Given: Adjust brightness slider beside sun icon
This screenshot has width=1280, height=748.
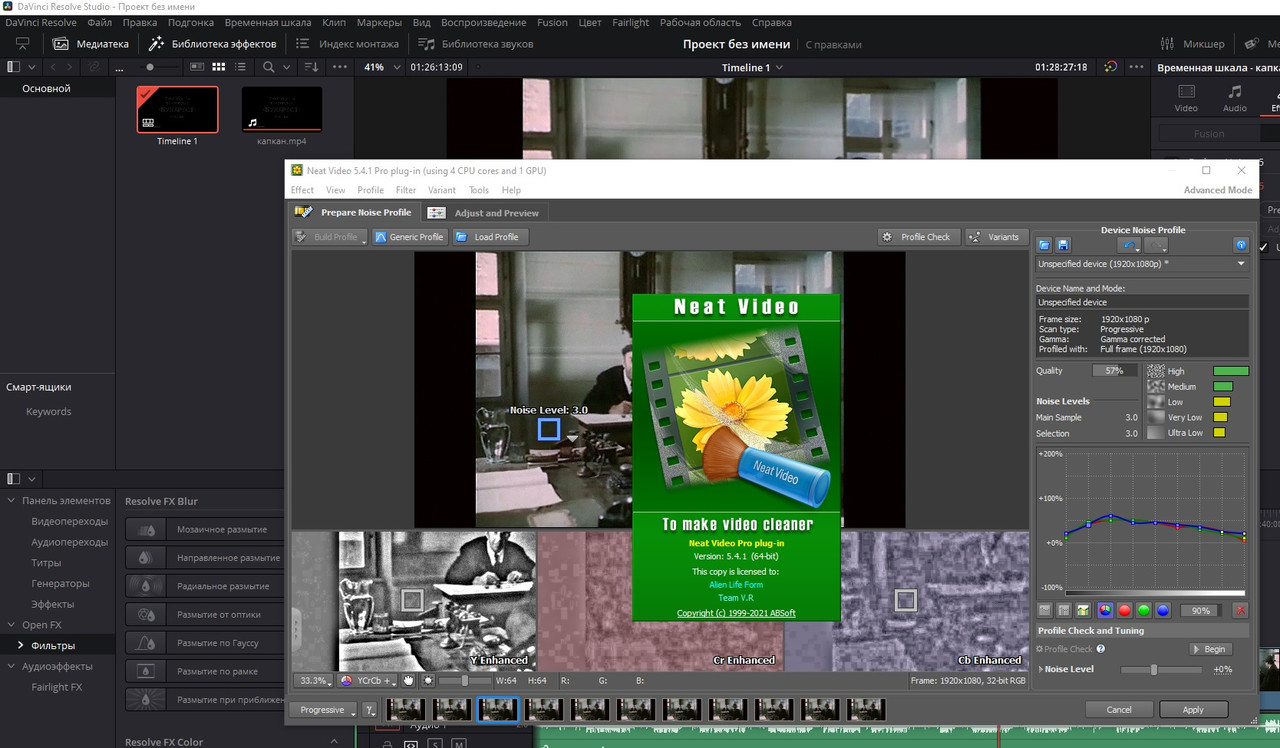Looking at the screenshot, I should (465, 680).
